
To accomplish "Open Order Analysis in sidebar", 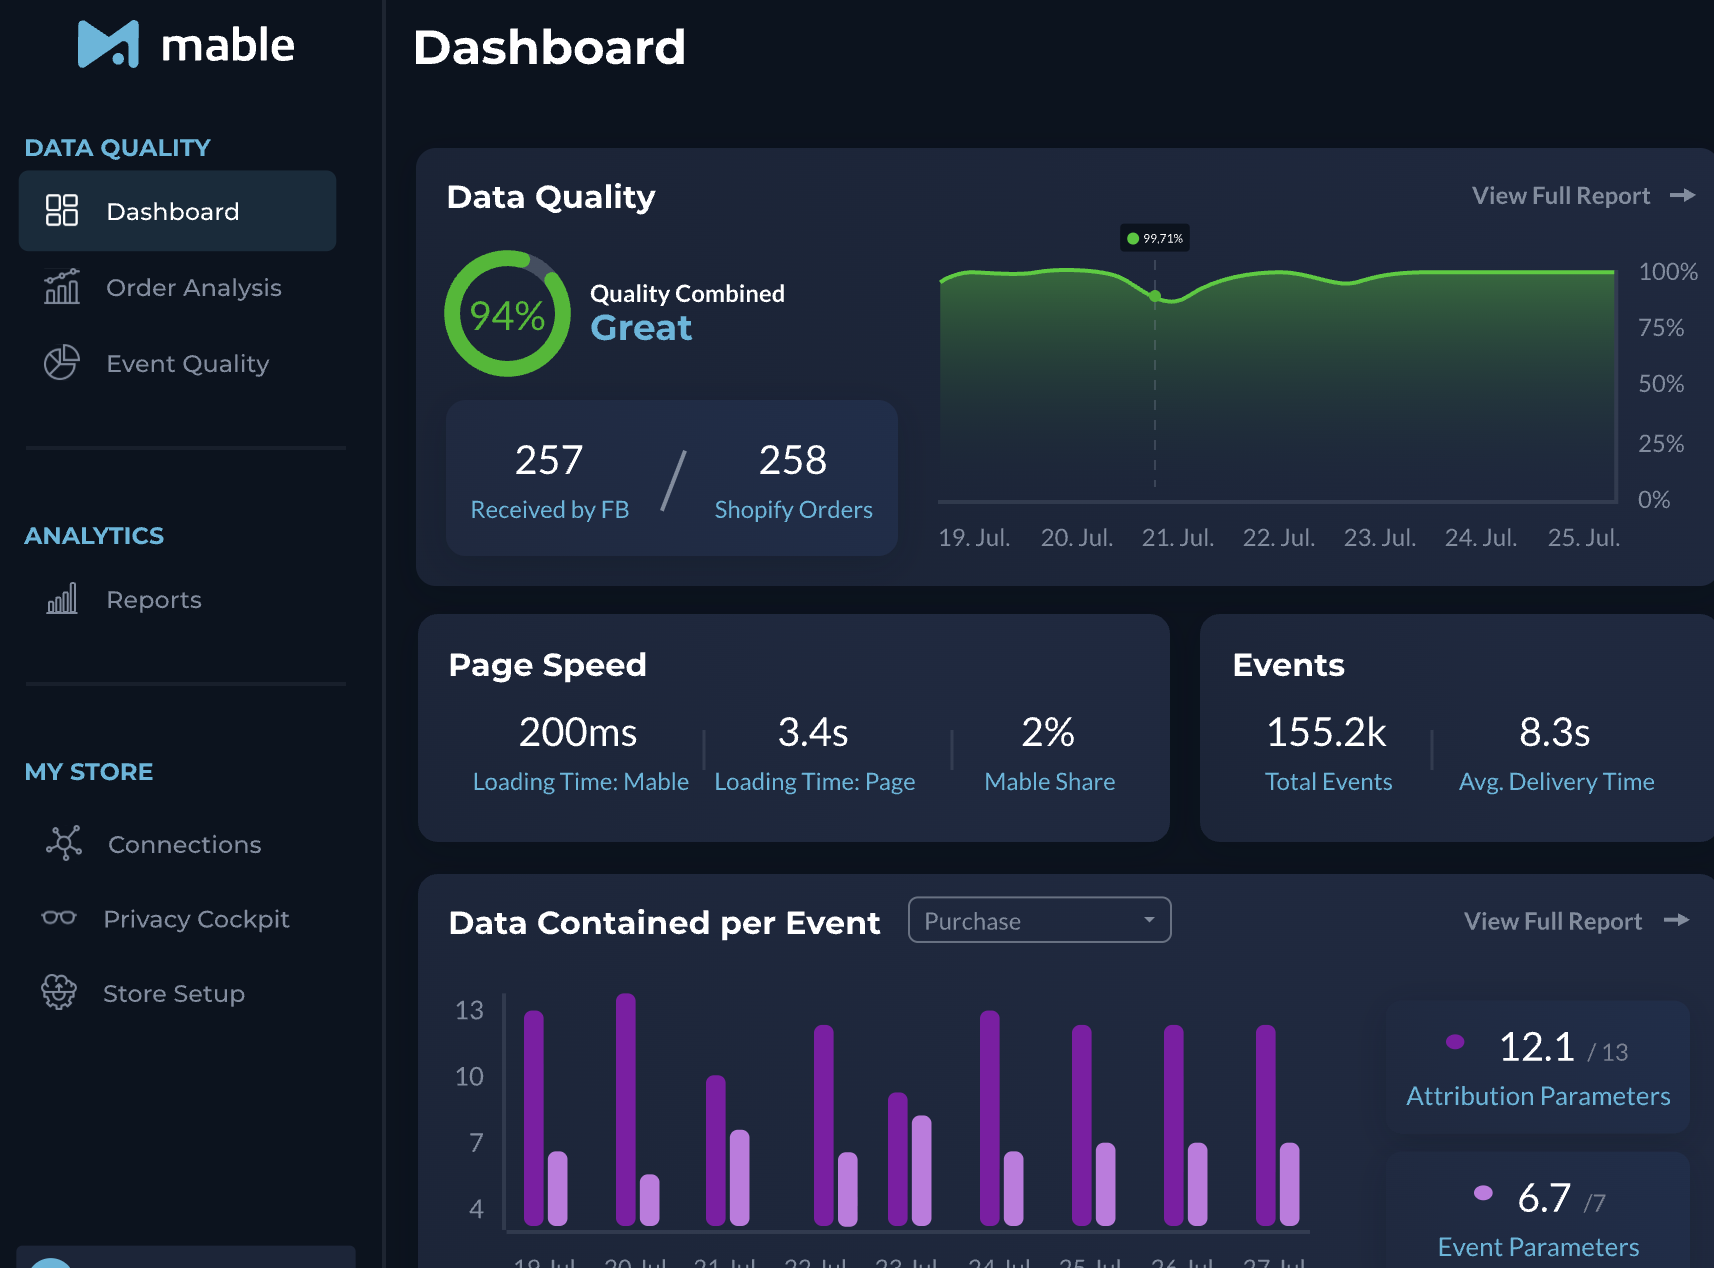I will pyautogui.click(x=193, y=288).
